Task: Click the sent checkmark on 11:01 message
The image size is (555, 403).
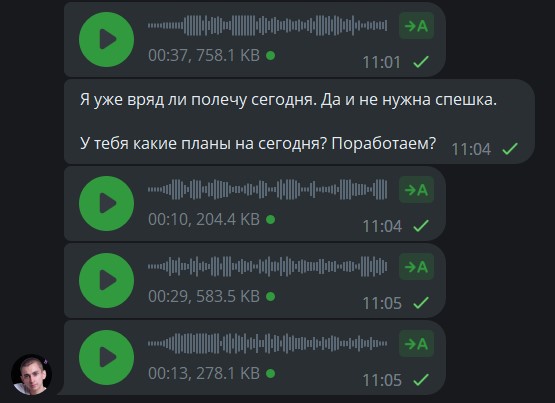Action: coord(421,62)
